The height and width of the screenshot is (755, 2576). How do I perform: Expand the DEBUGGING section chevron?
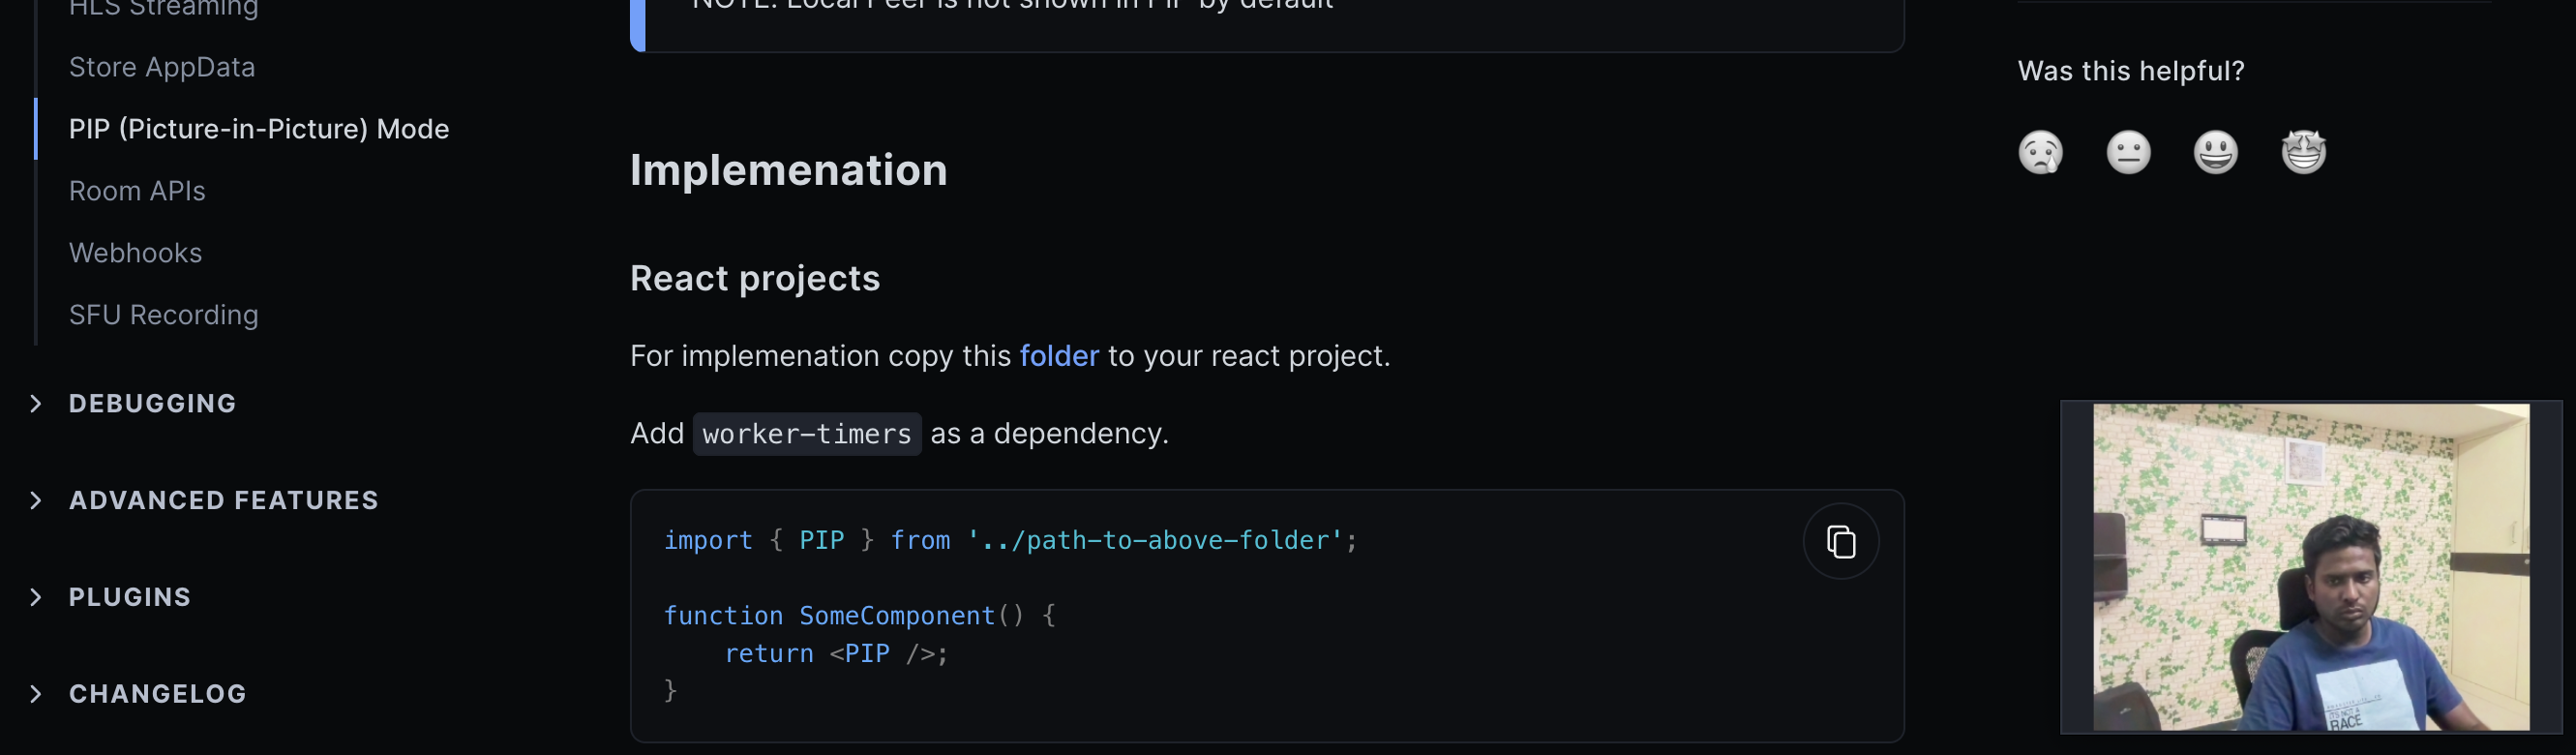[36, 403]
